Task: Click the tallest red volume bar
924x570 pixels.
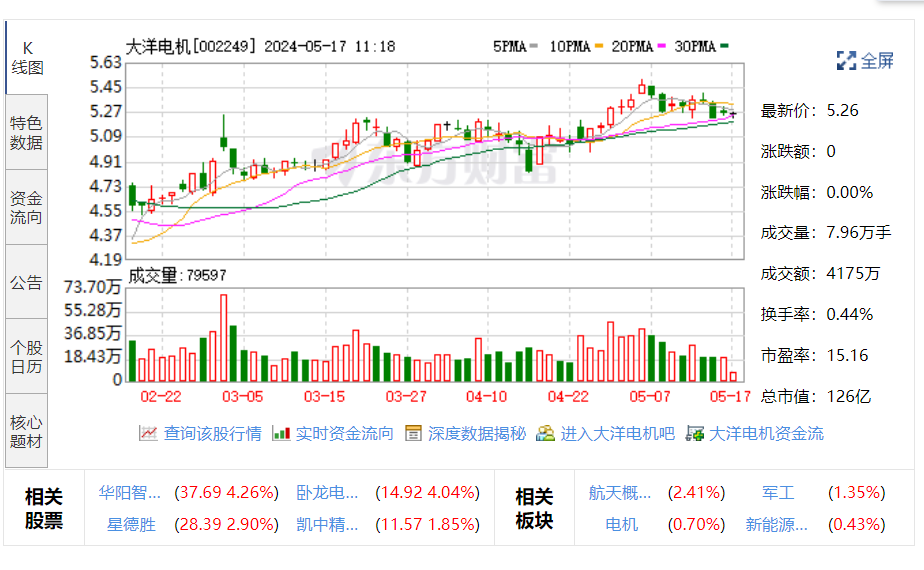Action: click(x=223, y=338)
